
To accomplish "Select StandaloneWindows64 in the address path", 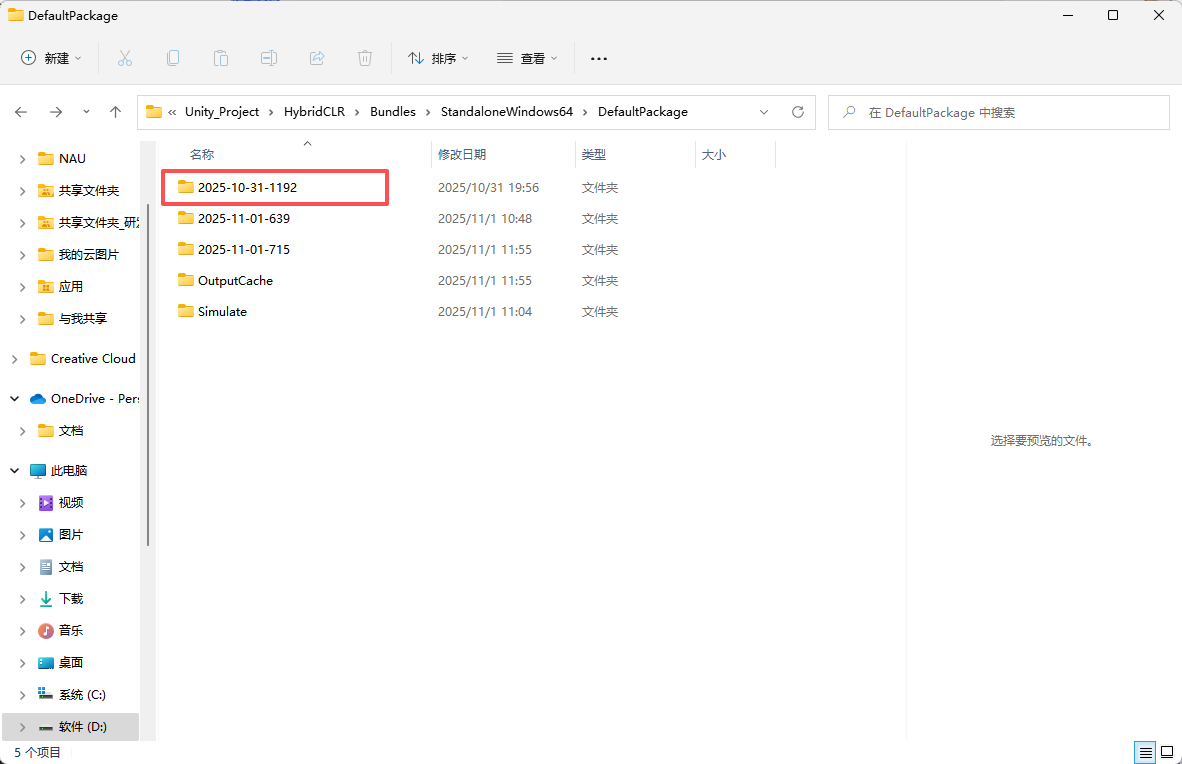I will [x=507, y=112].
